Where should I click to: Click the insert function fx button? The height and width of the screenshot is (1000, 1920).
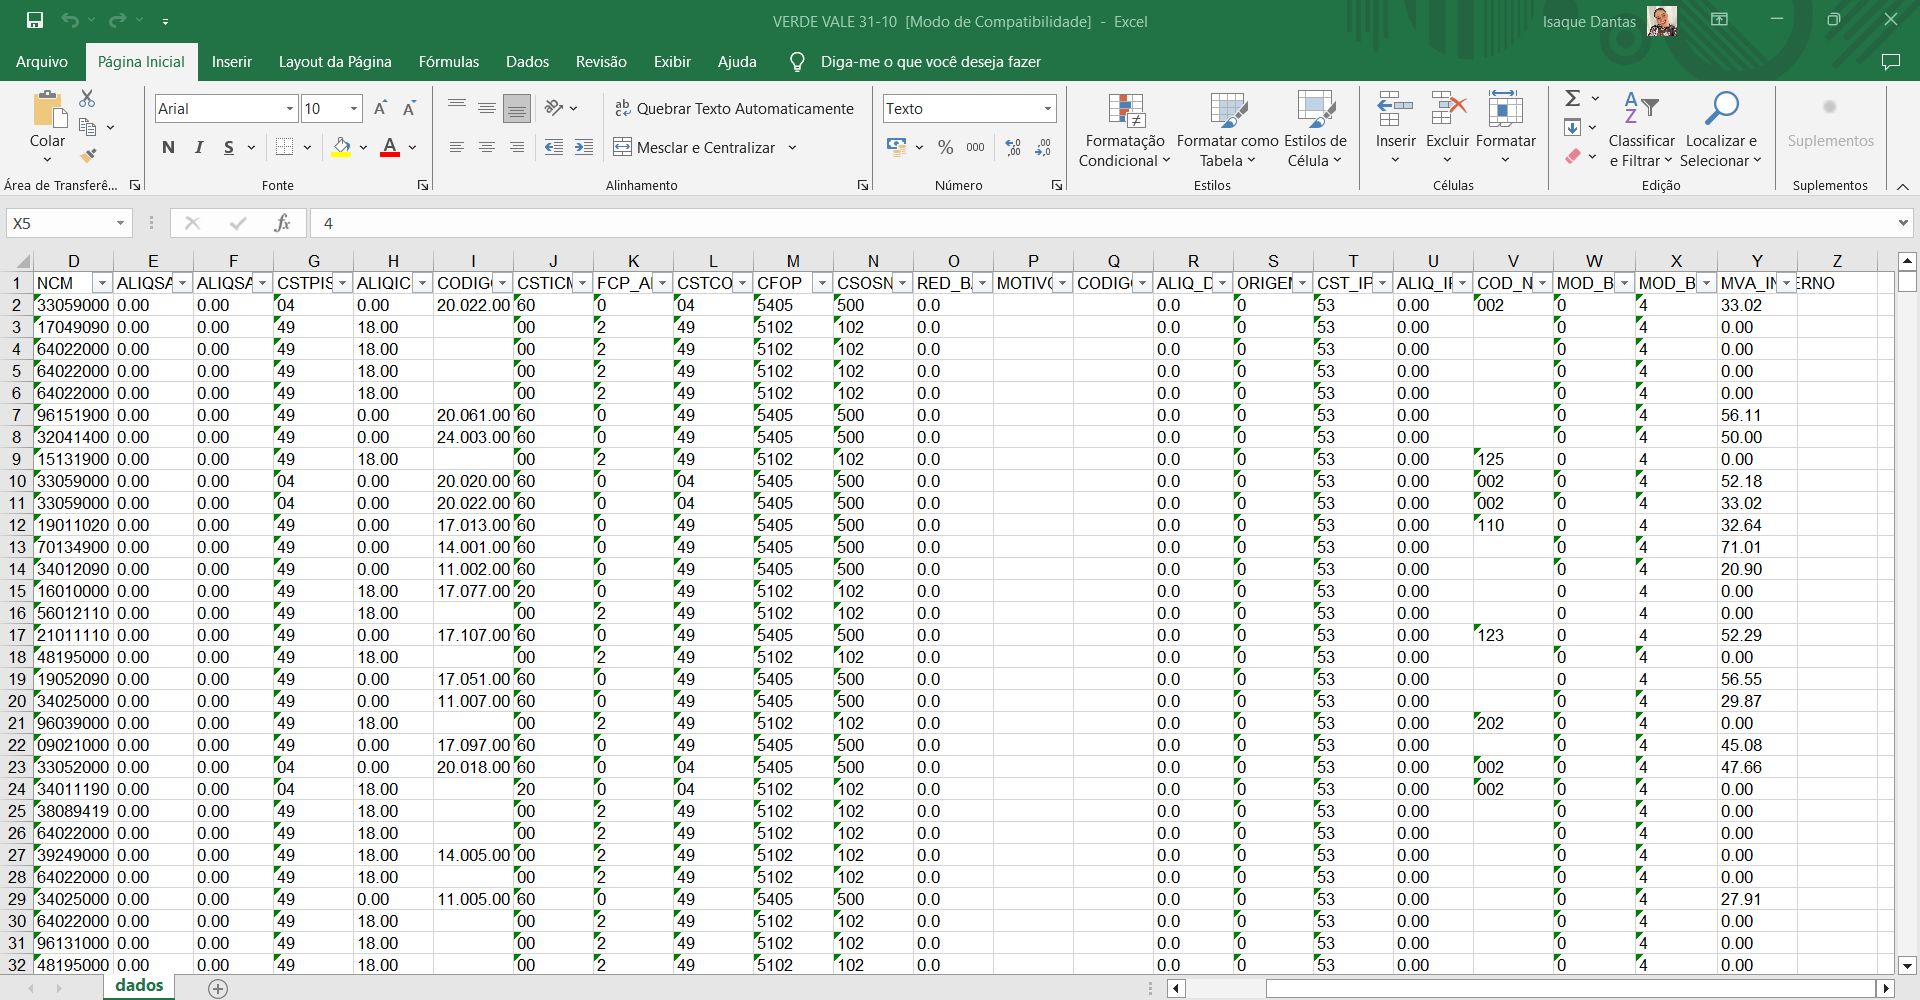pyautogui.click(x=283, y=223)
